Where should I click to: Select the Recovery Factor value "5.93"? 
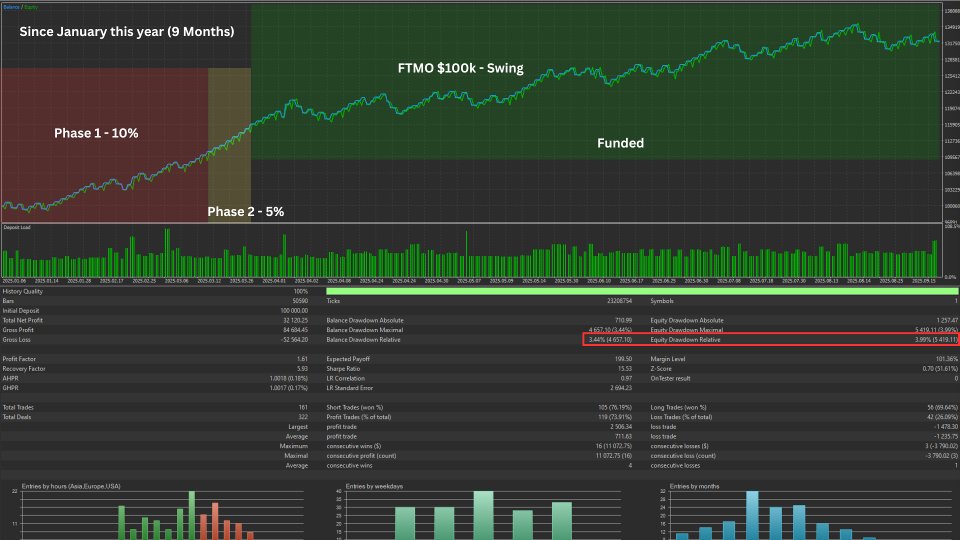coord(302,369)
